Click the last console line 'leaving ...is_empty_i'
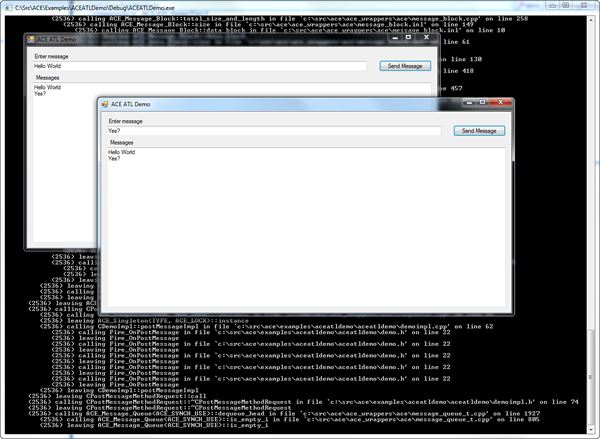600x439 pixels. (154, 425)
